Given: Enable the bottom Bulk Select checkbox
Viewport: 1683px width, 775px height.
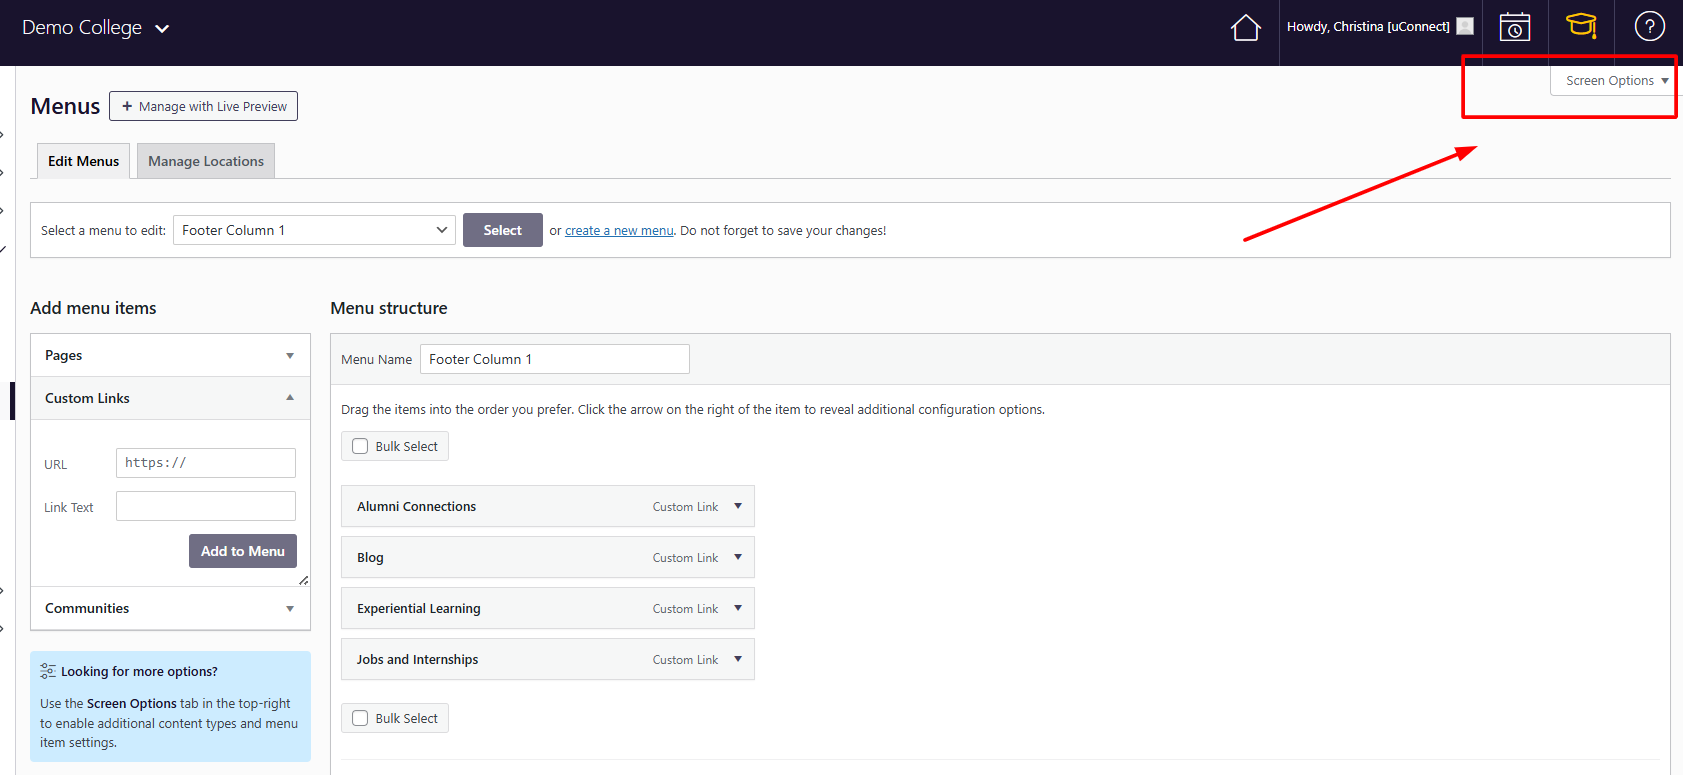Looking at the screenshot, I should click(x=361, y=718).
